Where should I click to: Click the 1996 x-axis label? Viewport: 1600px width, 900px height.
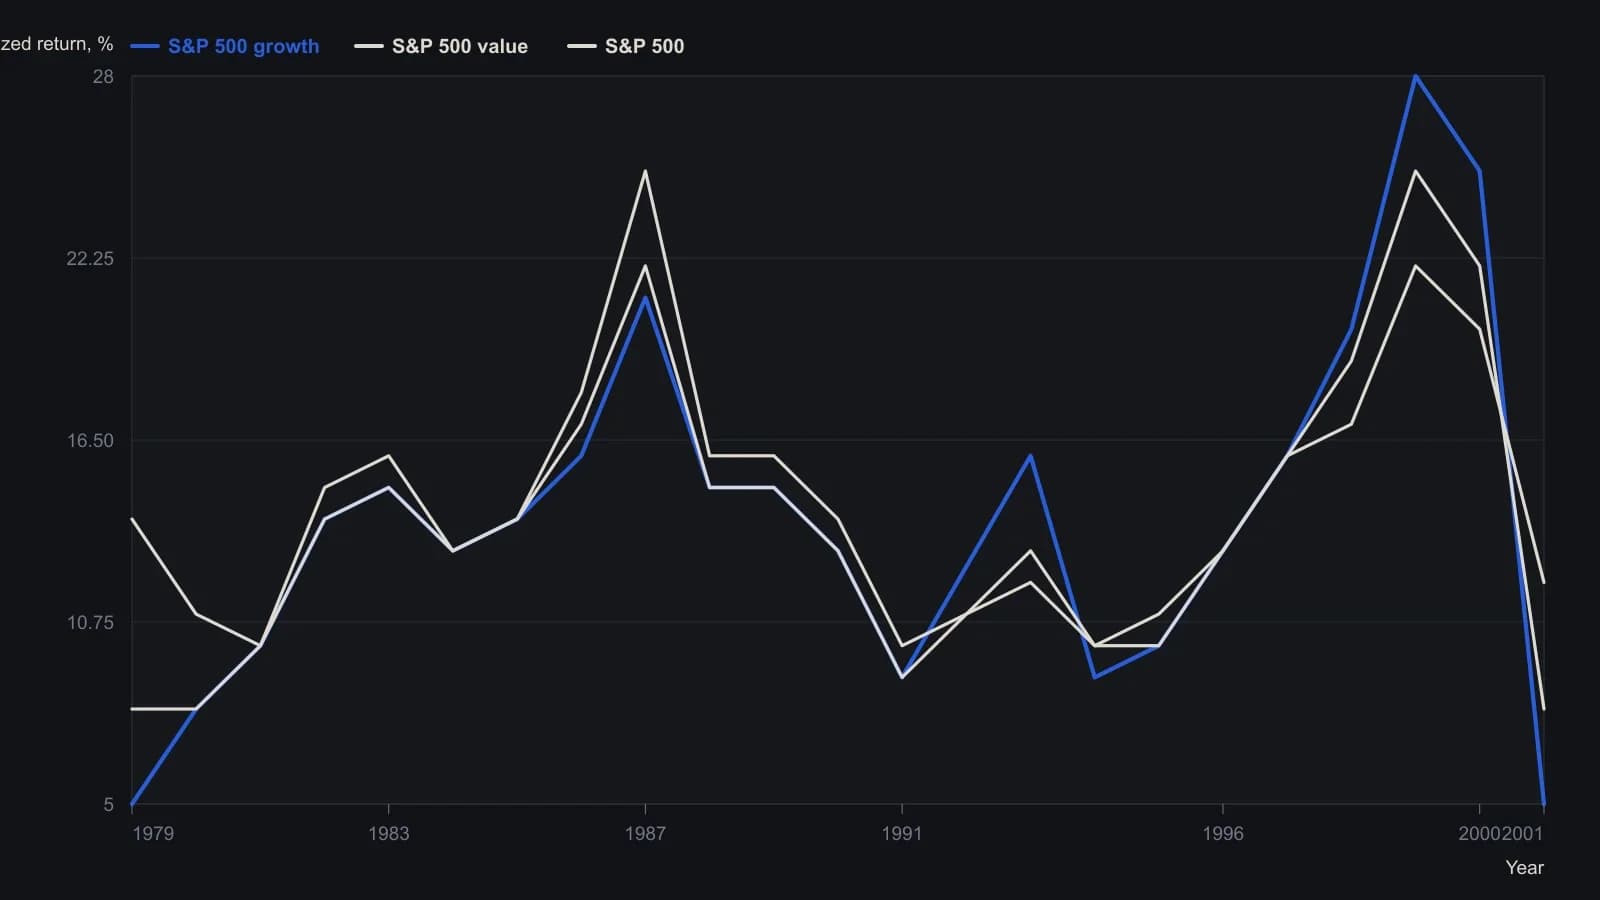(1223, 834)
